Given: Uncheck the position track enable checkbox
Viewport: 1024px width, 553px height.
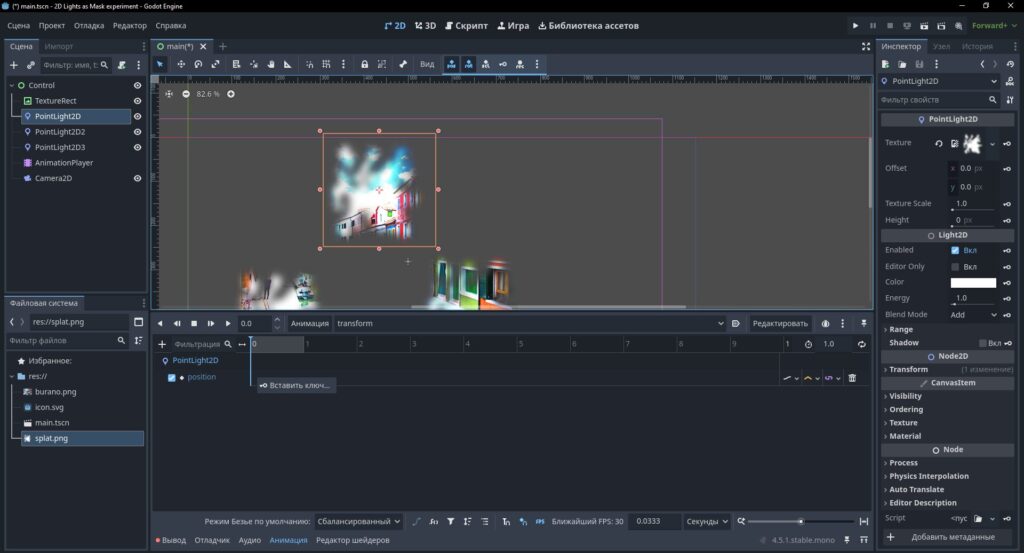Looking at the screenshot, I should click(171, 377).
